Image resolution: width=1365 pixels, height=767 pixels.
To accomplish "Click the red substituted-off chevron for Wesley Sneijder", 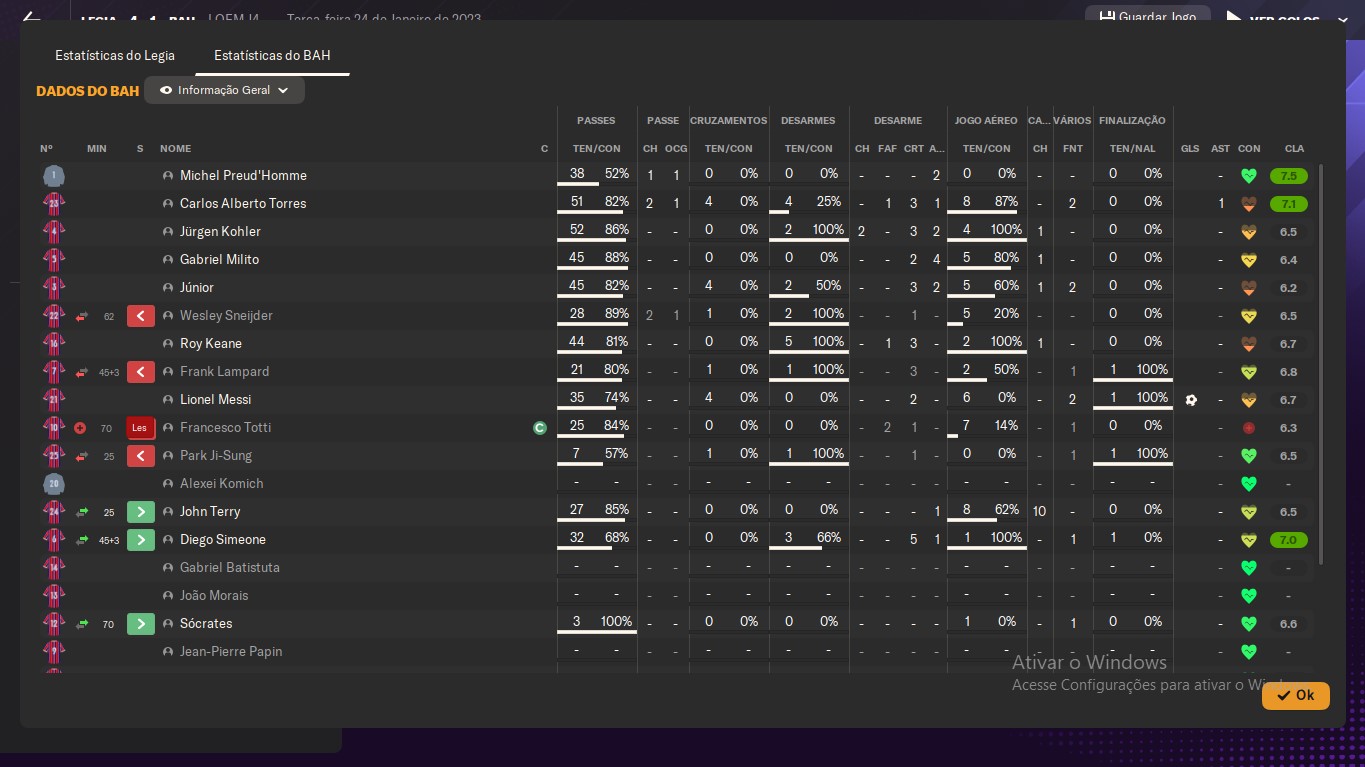I will 140,316.
